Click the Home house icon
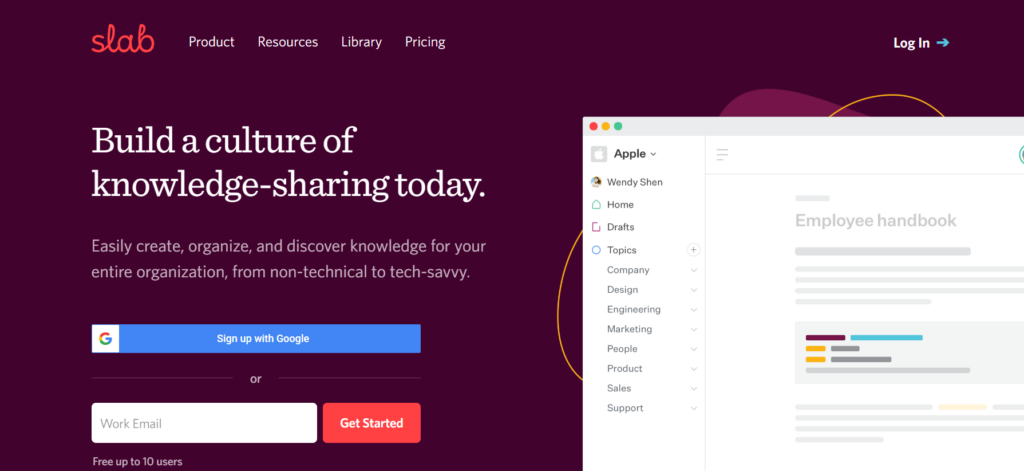The width and height of the screenshot is (1024, 471). click(596, 204)
